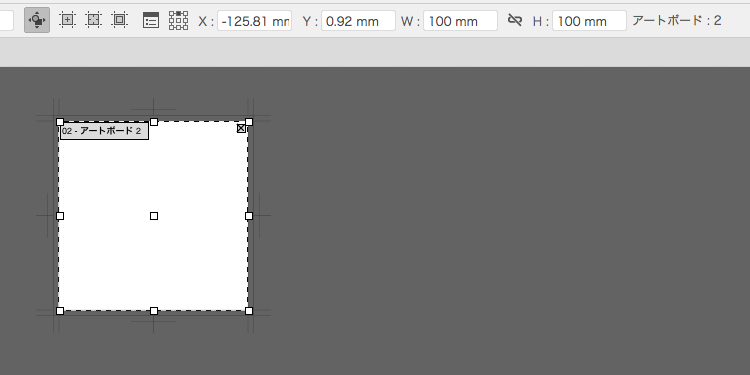Toggle Show Center Mark icon

67,20
